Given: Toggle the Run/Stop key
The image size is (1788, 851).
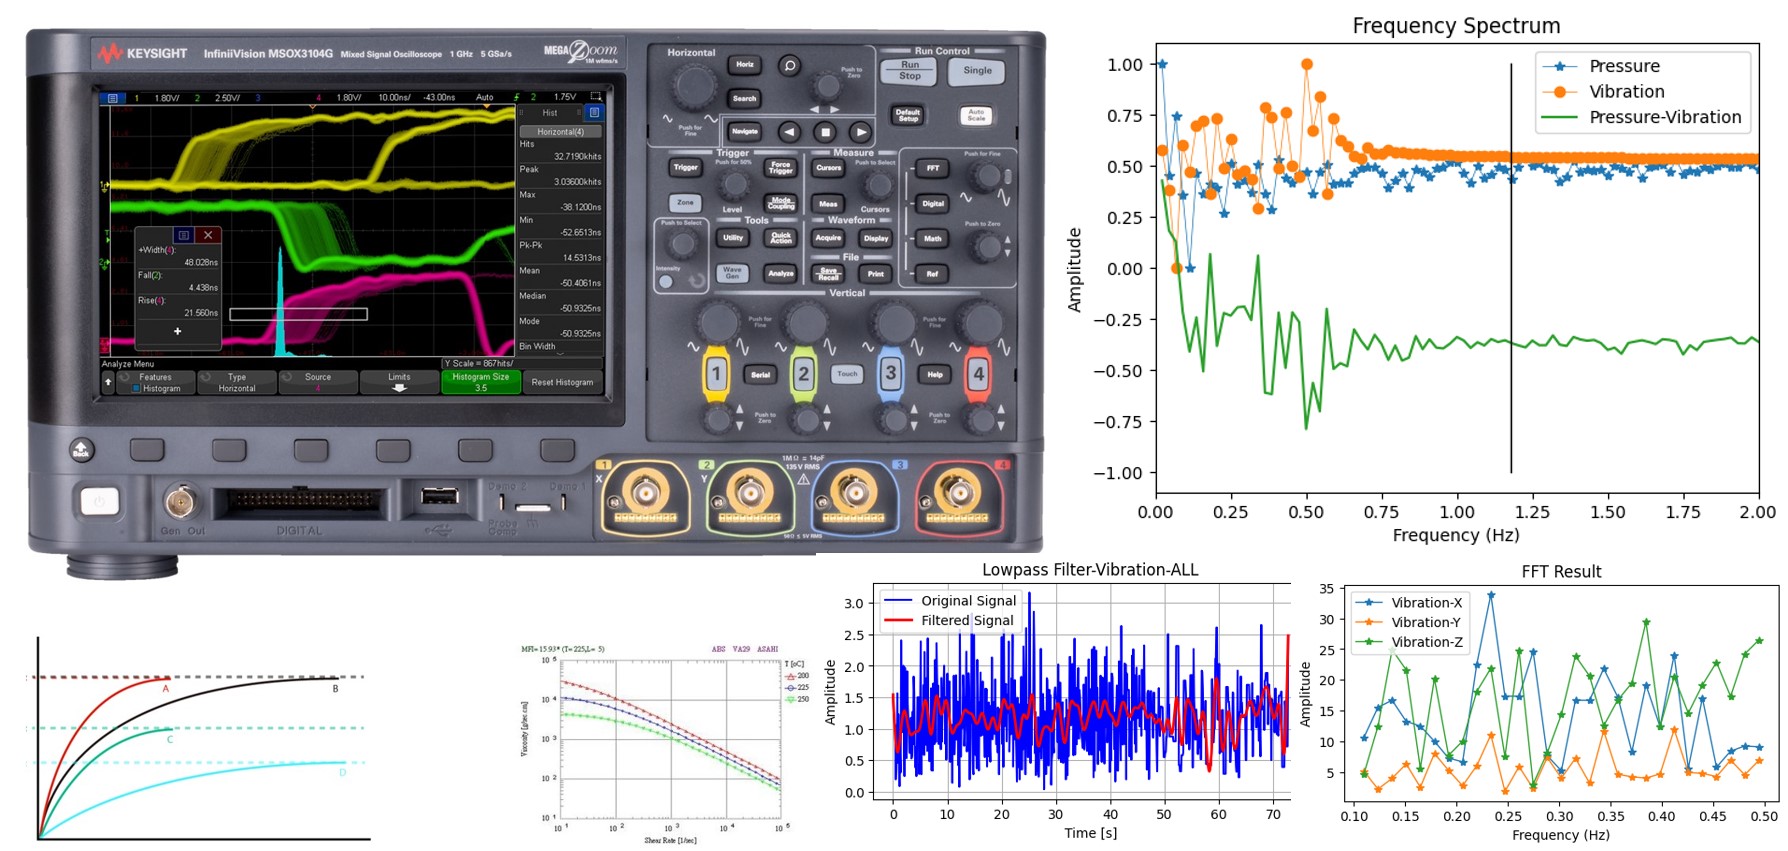Looking at the screenshot, I should [910, 71].
